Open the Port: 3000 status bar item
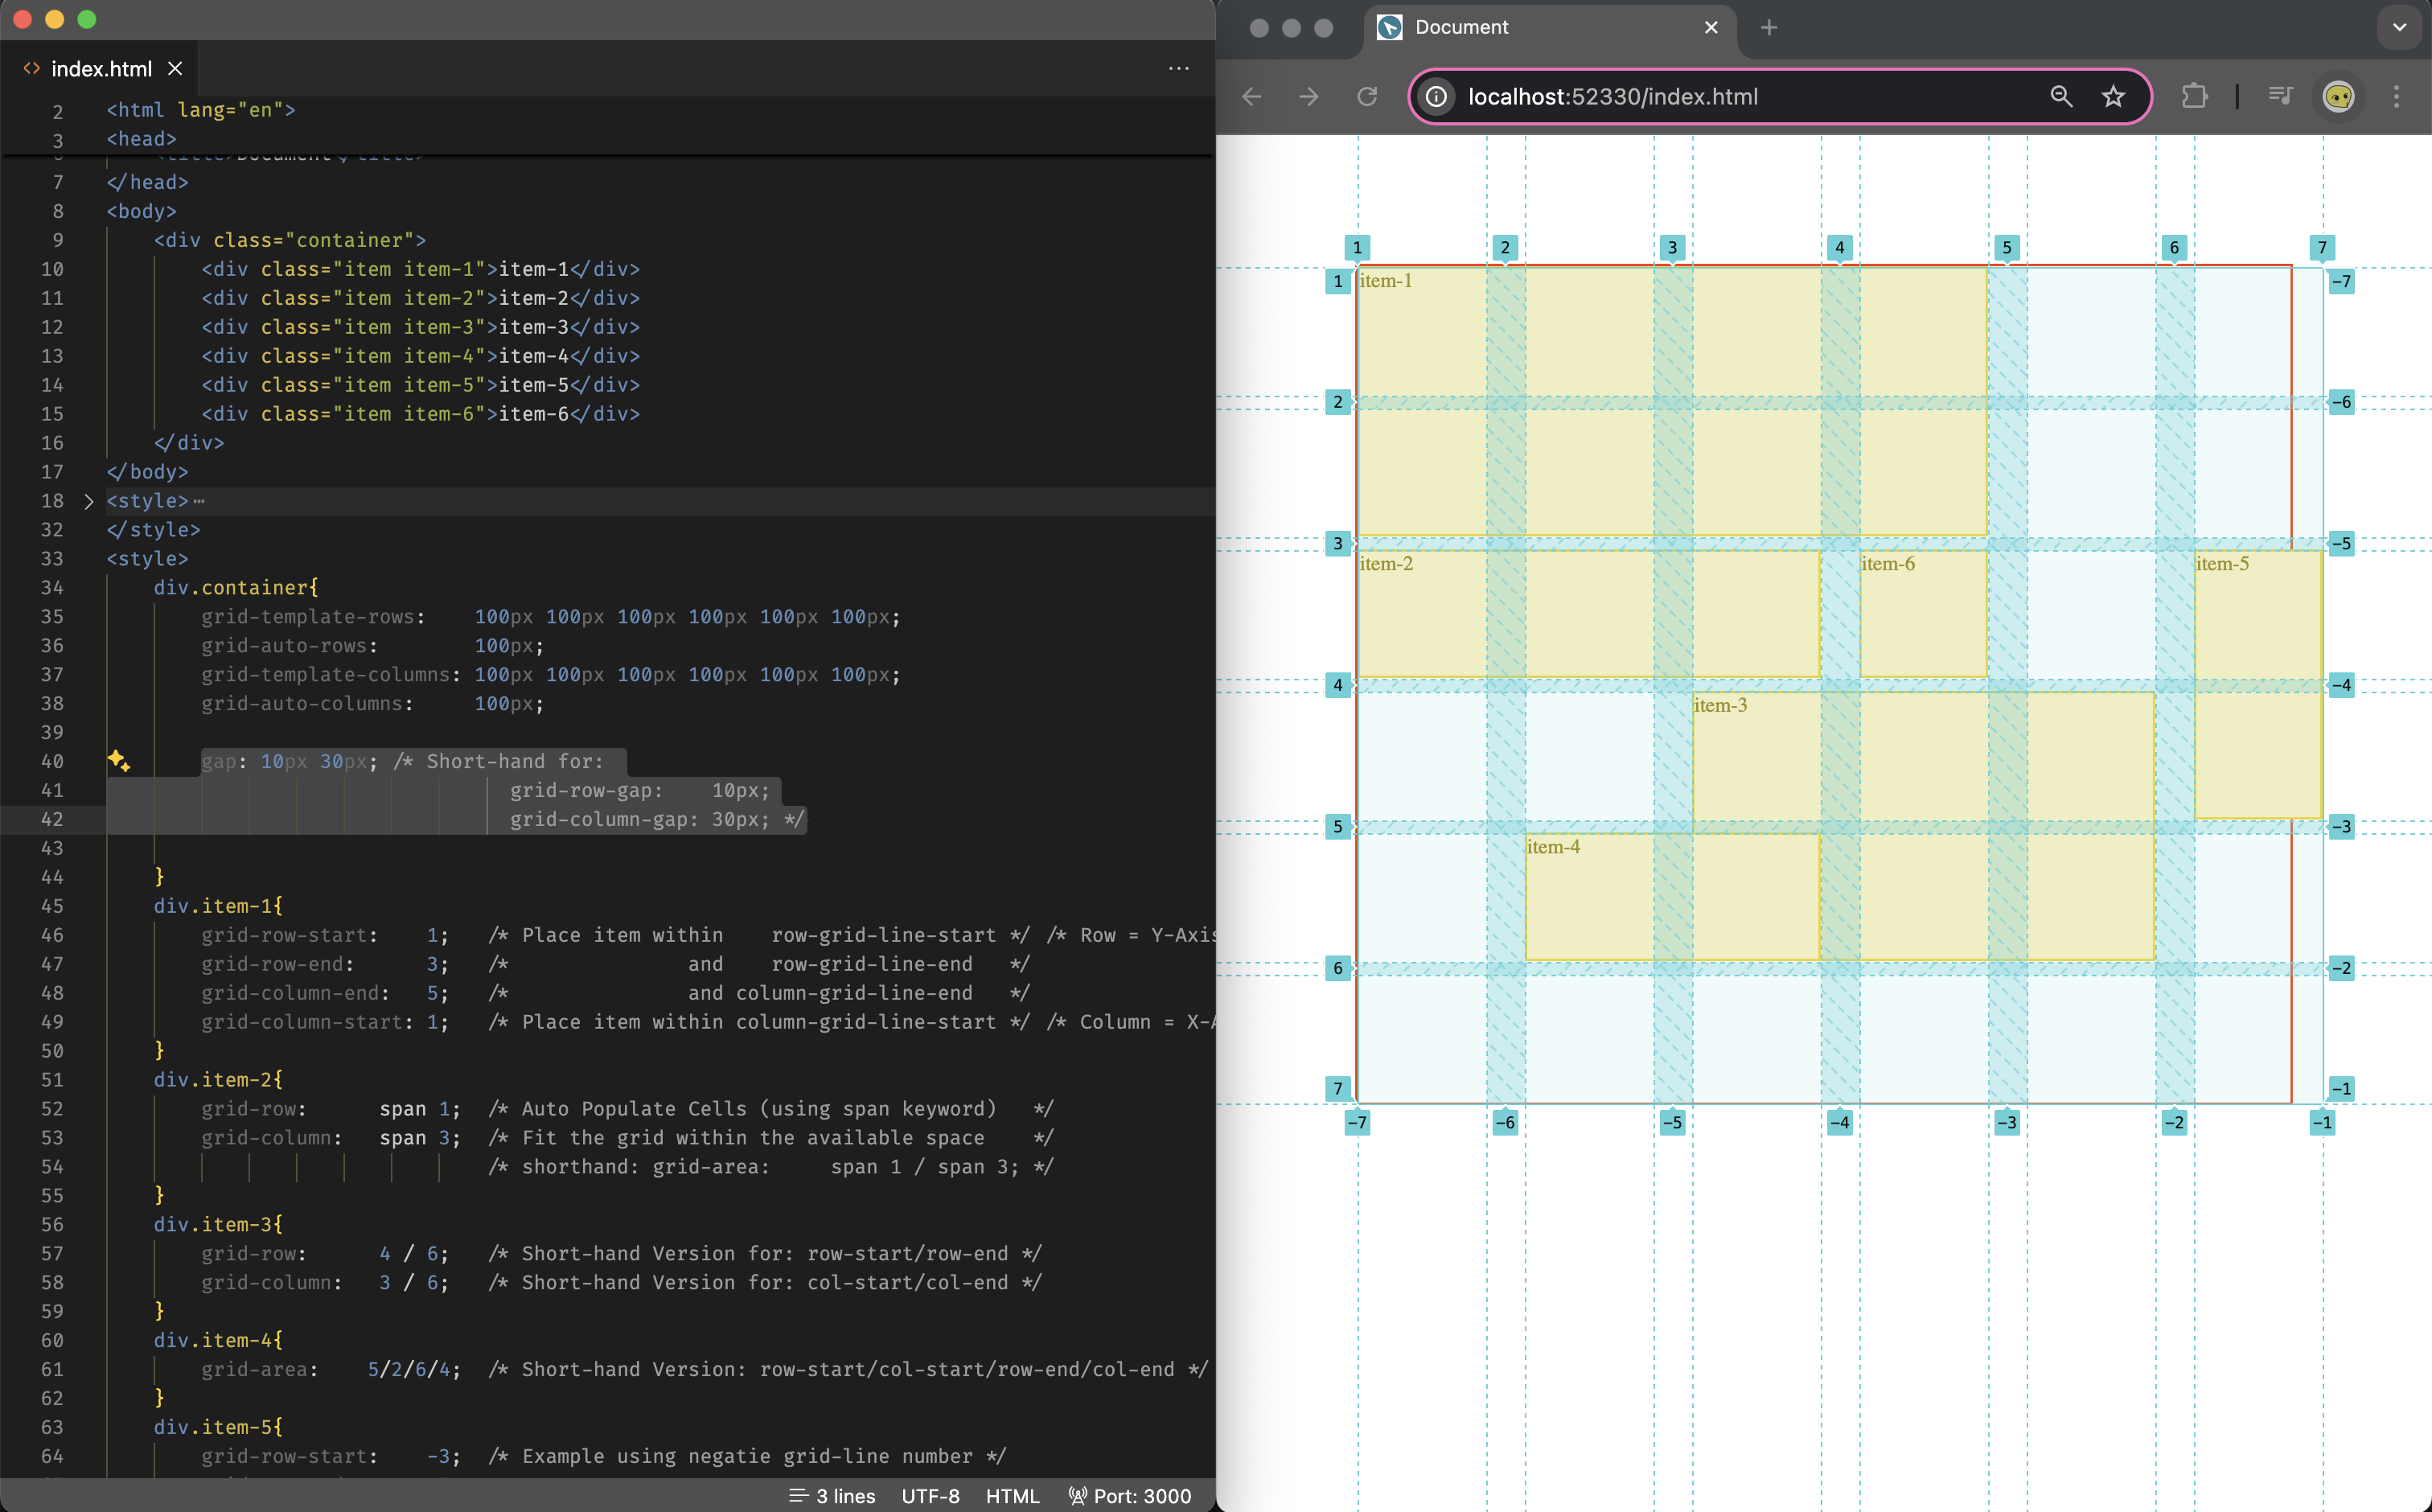 point(1130,1496)
